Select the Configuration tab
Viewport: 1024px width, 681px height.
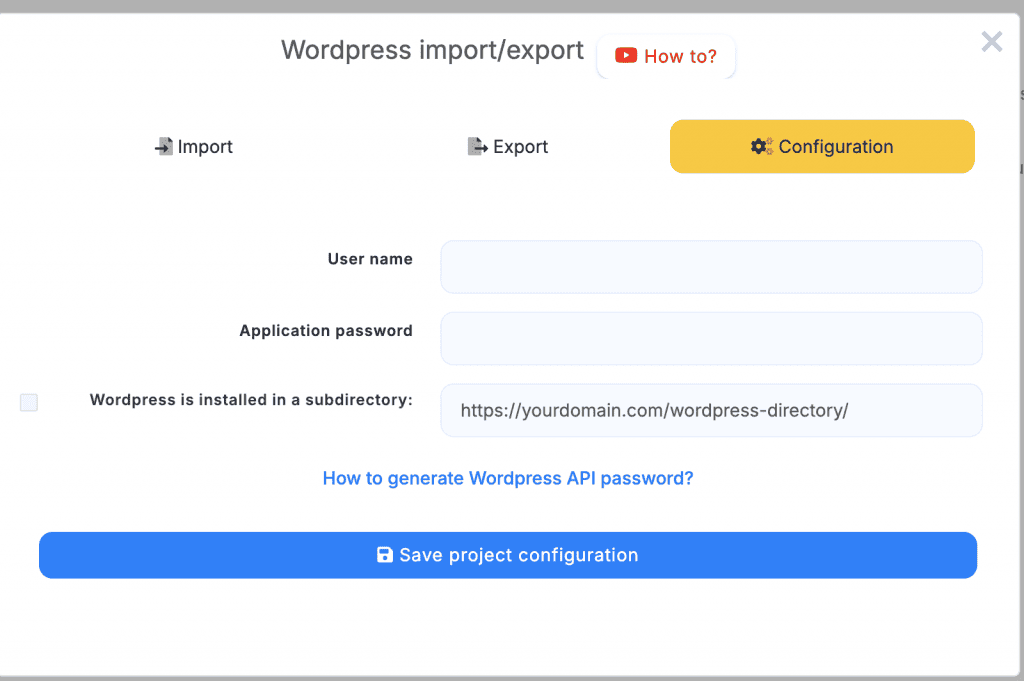822,146
